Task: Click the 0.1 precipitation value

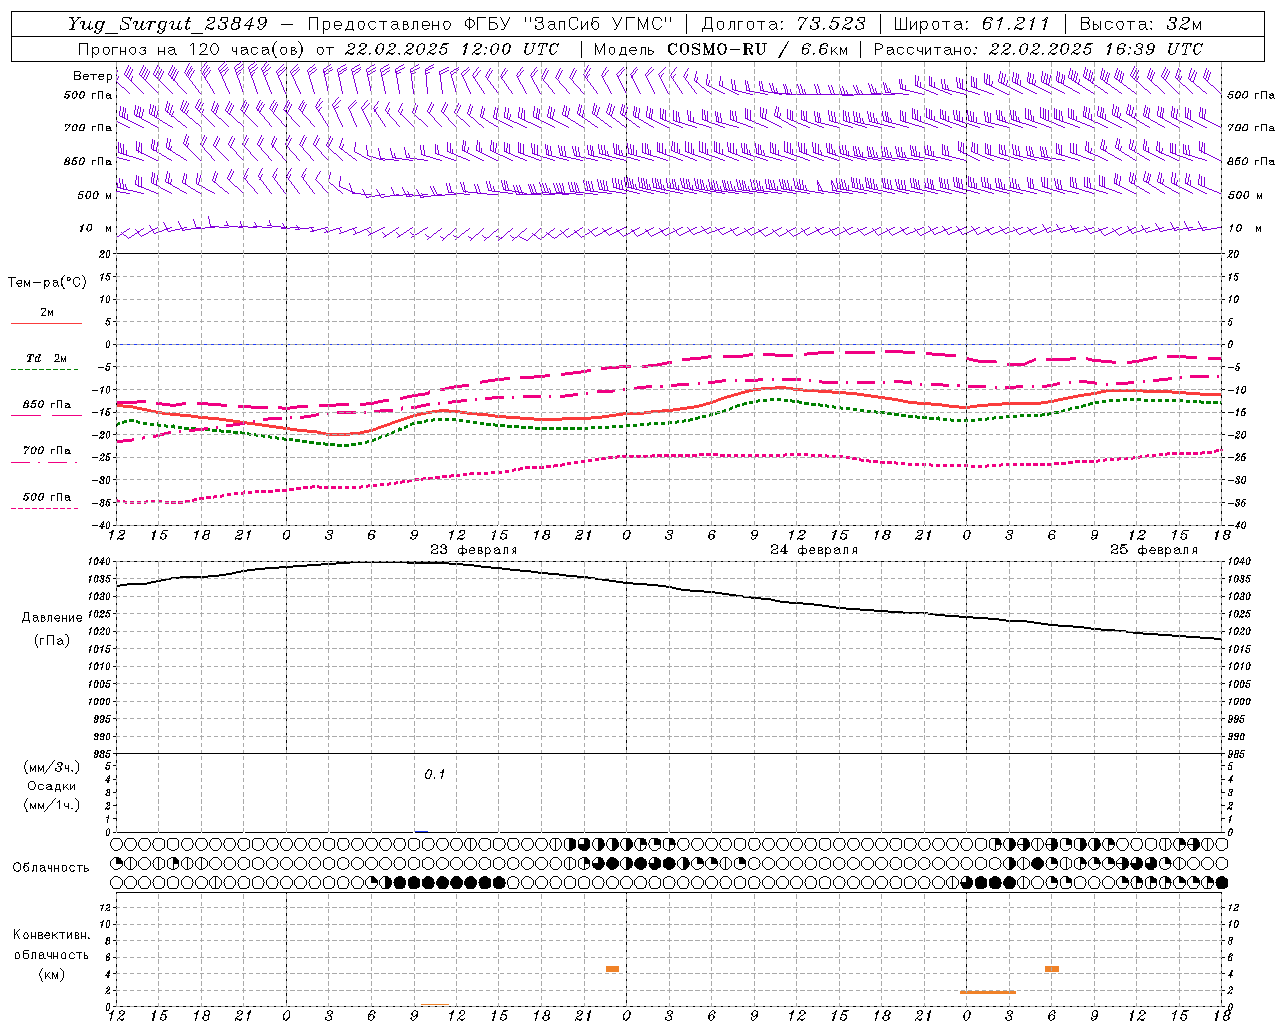Action: [435, 774]
